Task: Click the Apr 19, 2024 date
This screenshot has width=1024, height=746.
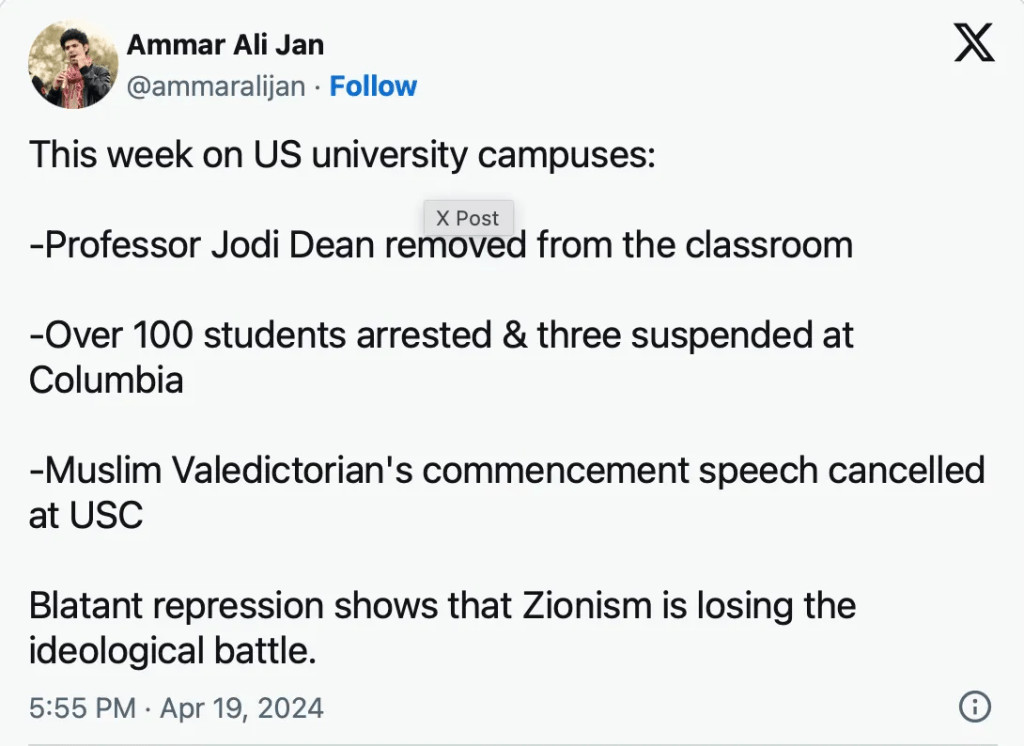Action: coord(241,708)
